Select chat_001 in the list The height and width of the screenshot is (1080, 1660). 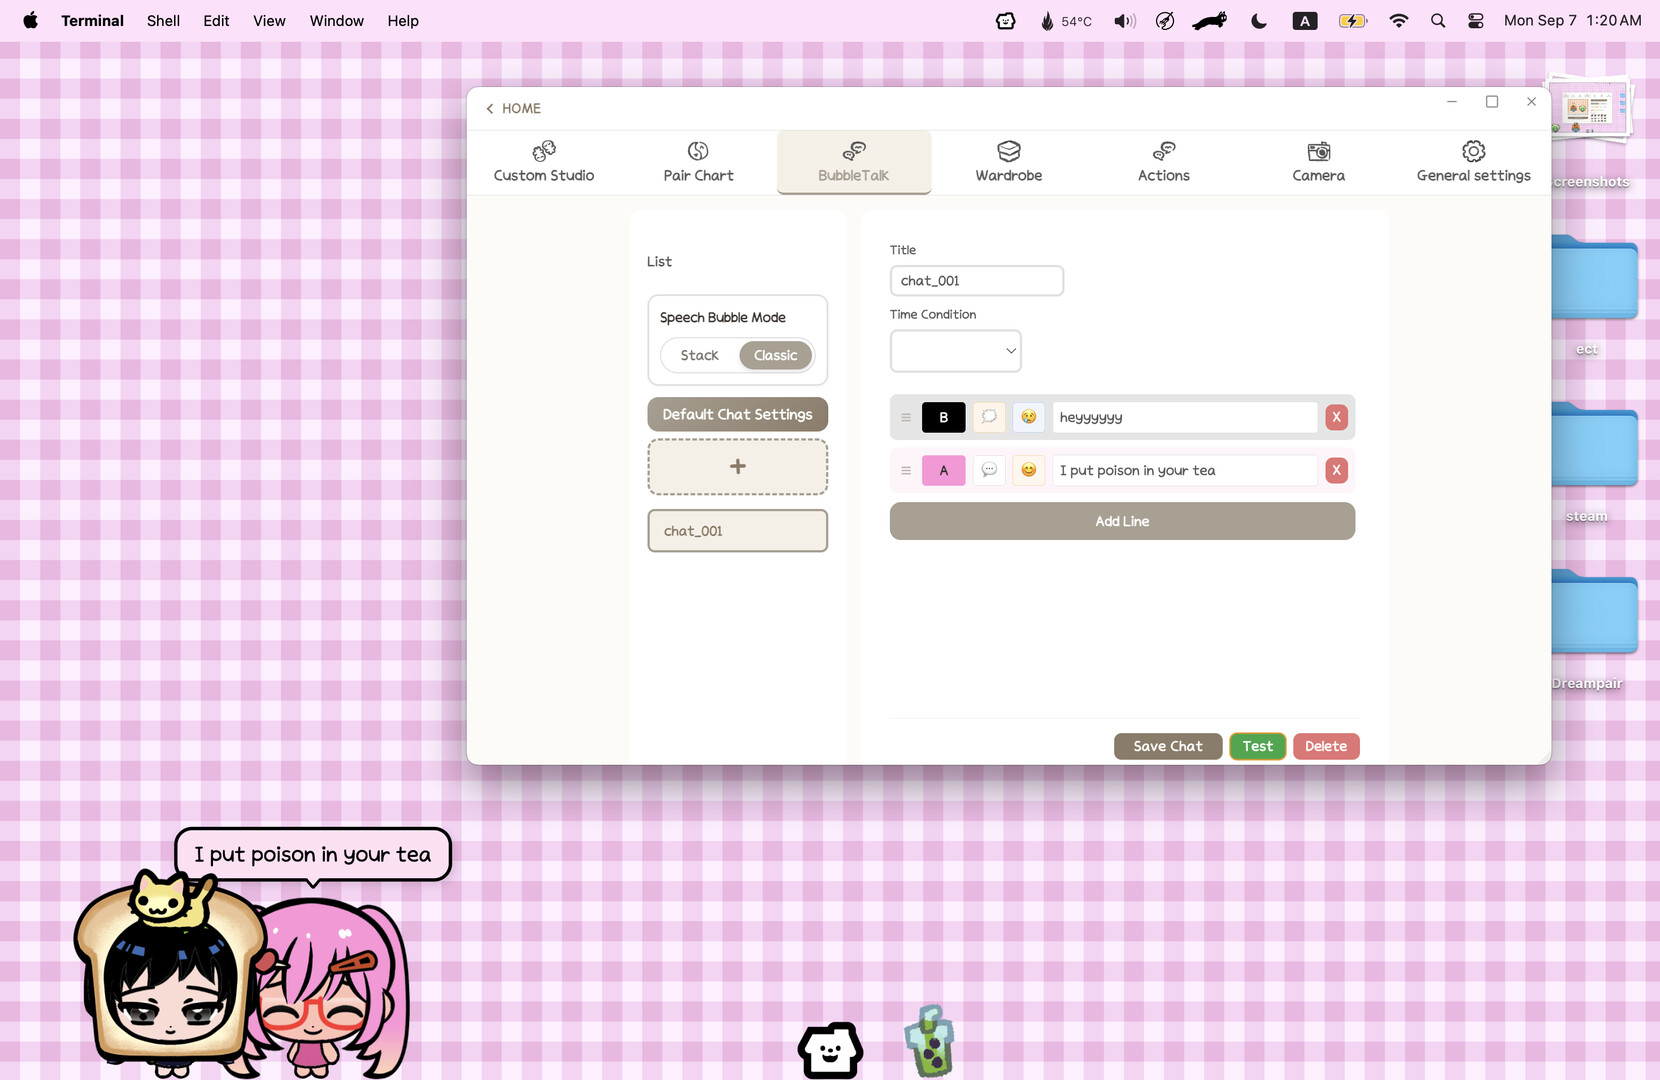[x=737, y=531]
